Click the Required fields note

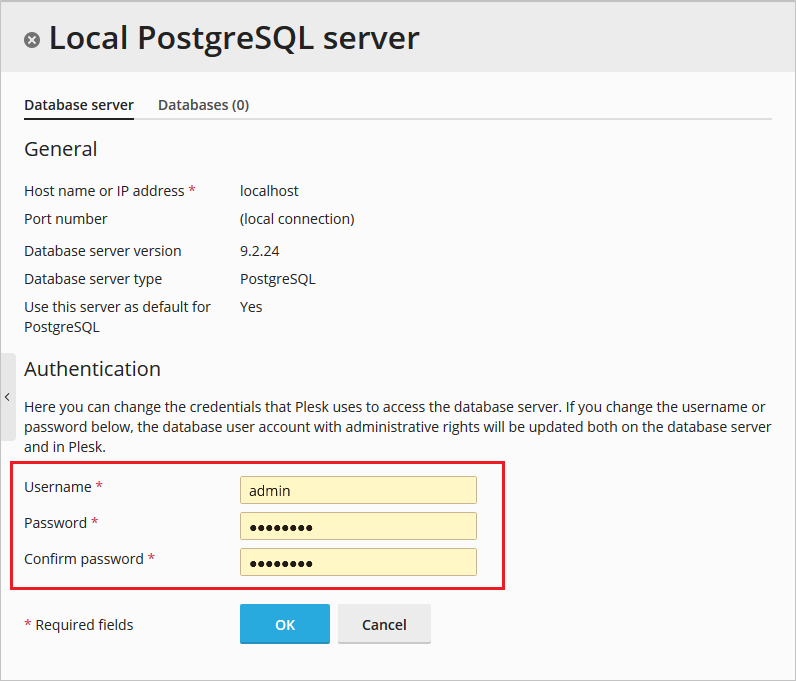click(x=84, y=625)
